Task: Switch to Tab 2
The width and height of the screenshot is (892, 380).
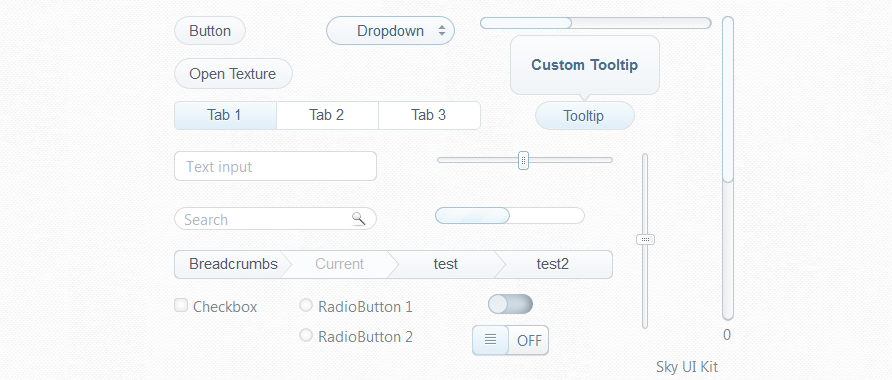Action: tap(327, 115)
